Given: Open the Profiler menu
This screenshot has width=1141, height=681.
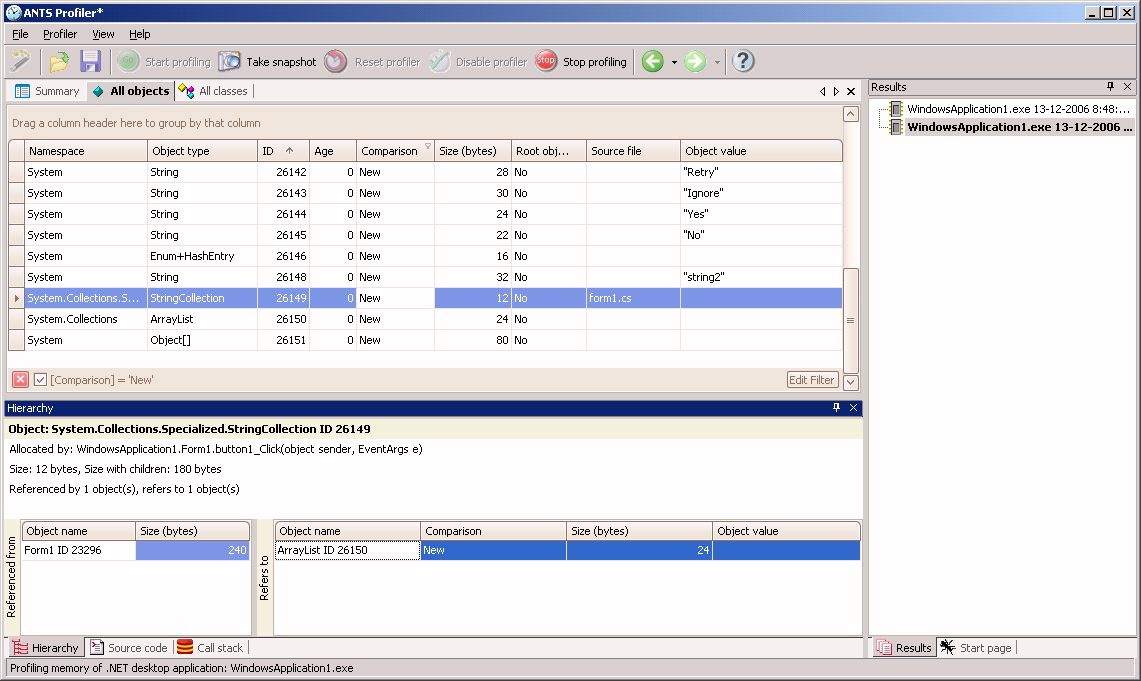Looking at the screenshot, I should (60, 34).
